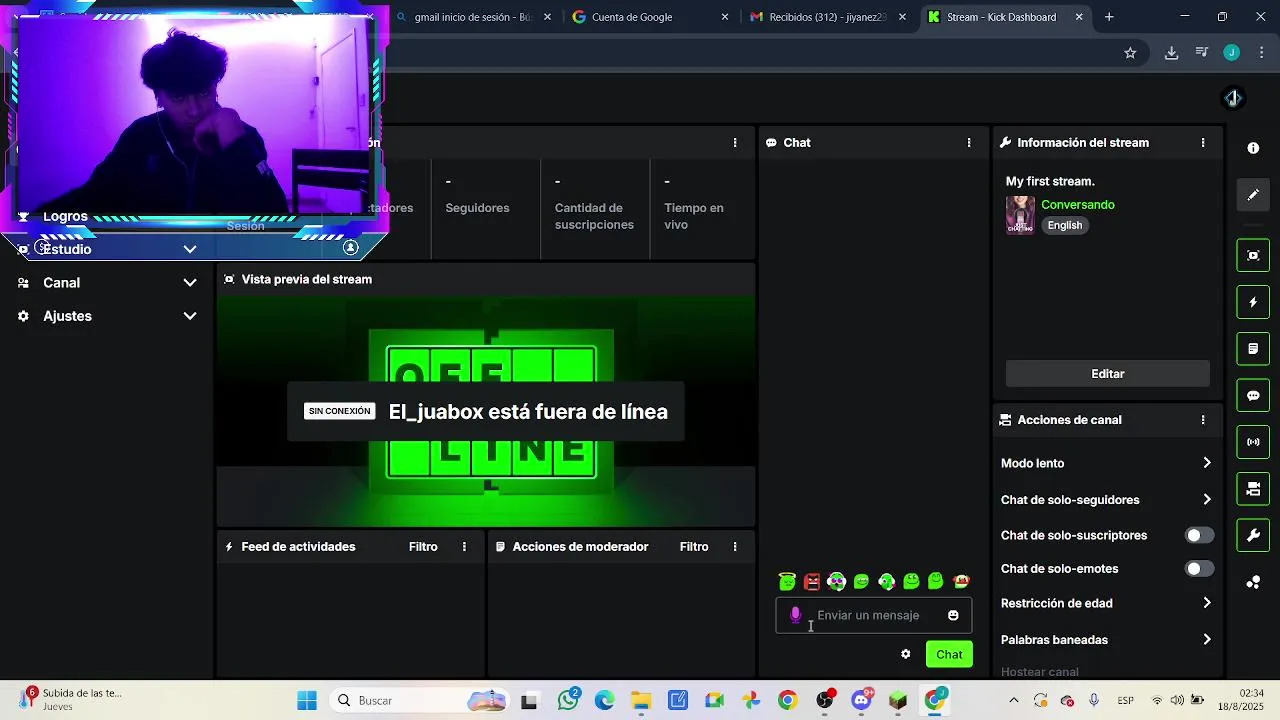Toggle Chat de solo-suscriptores switch
This screenshot has width=1280, height=720.
[1200, 535]
